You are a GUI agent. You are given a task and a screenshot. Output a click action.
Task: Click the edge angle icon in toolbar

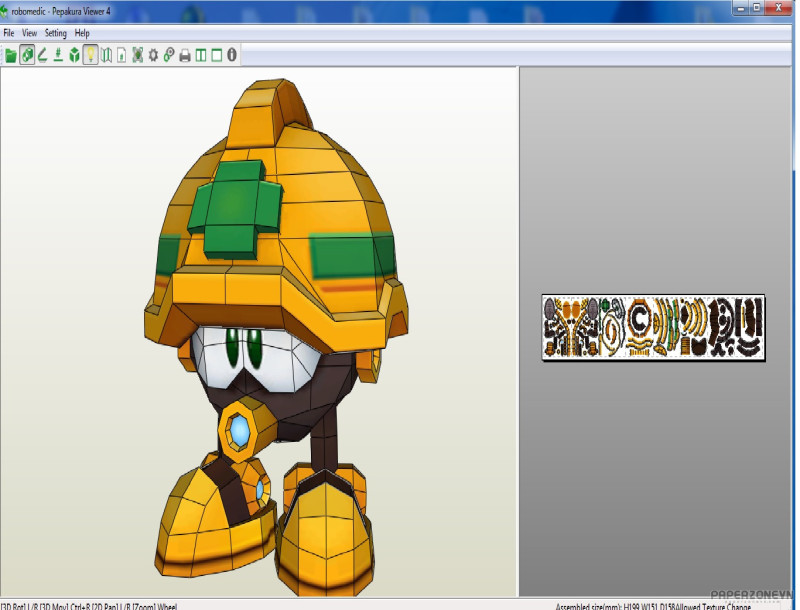click(x=43, y=55)
